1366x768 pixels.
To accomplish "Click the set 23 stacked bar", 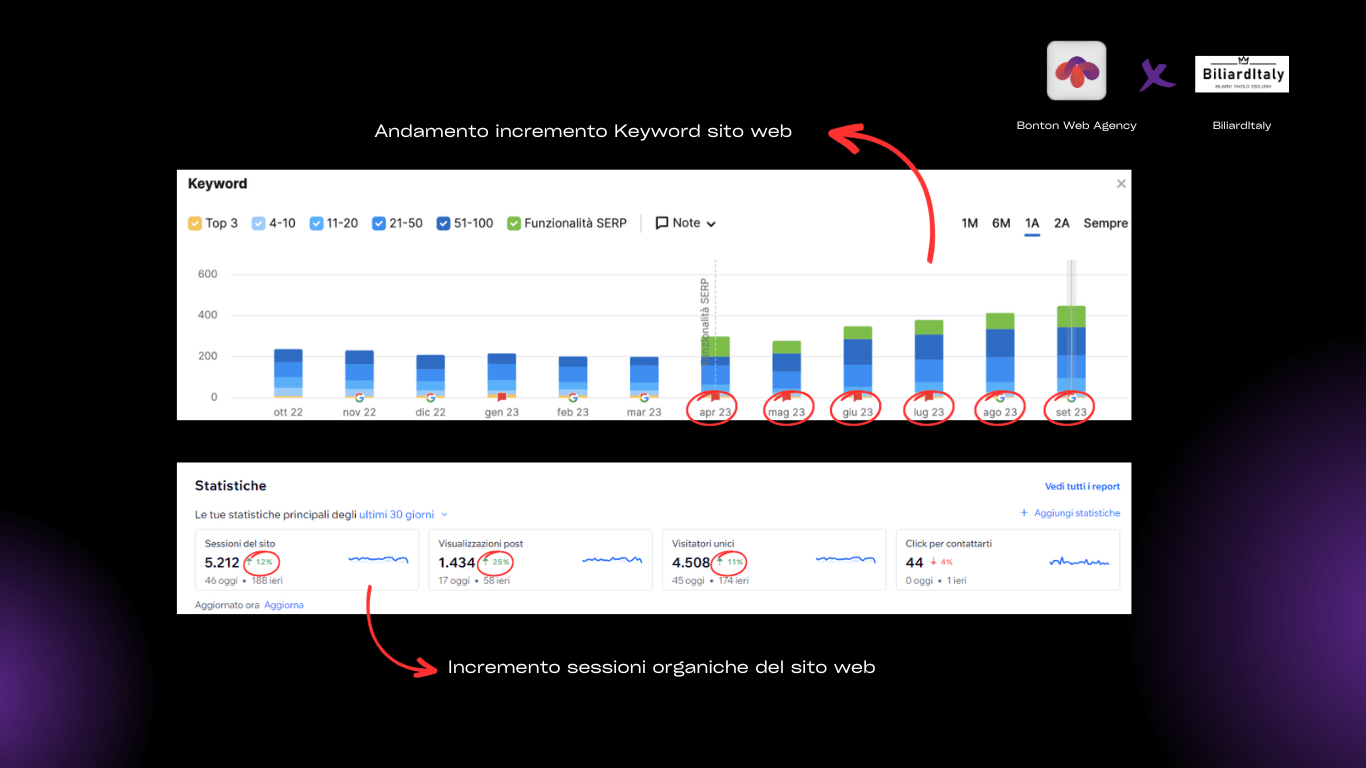I will tap(1071, 352).
